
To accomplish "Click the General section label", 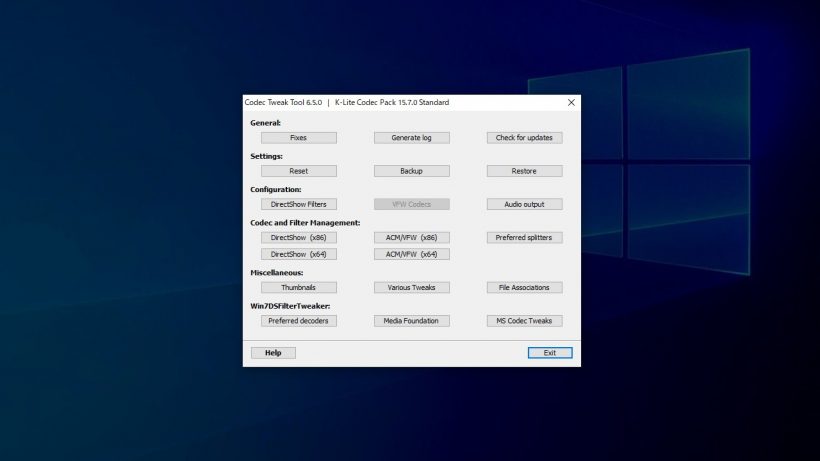I will [265, 123].
